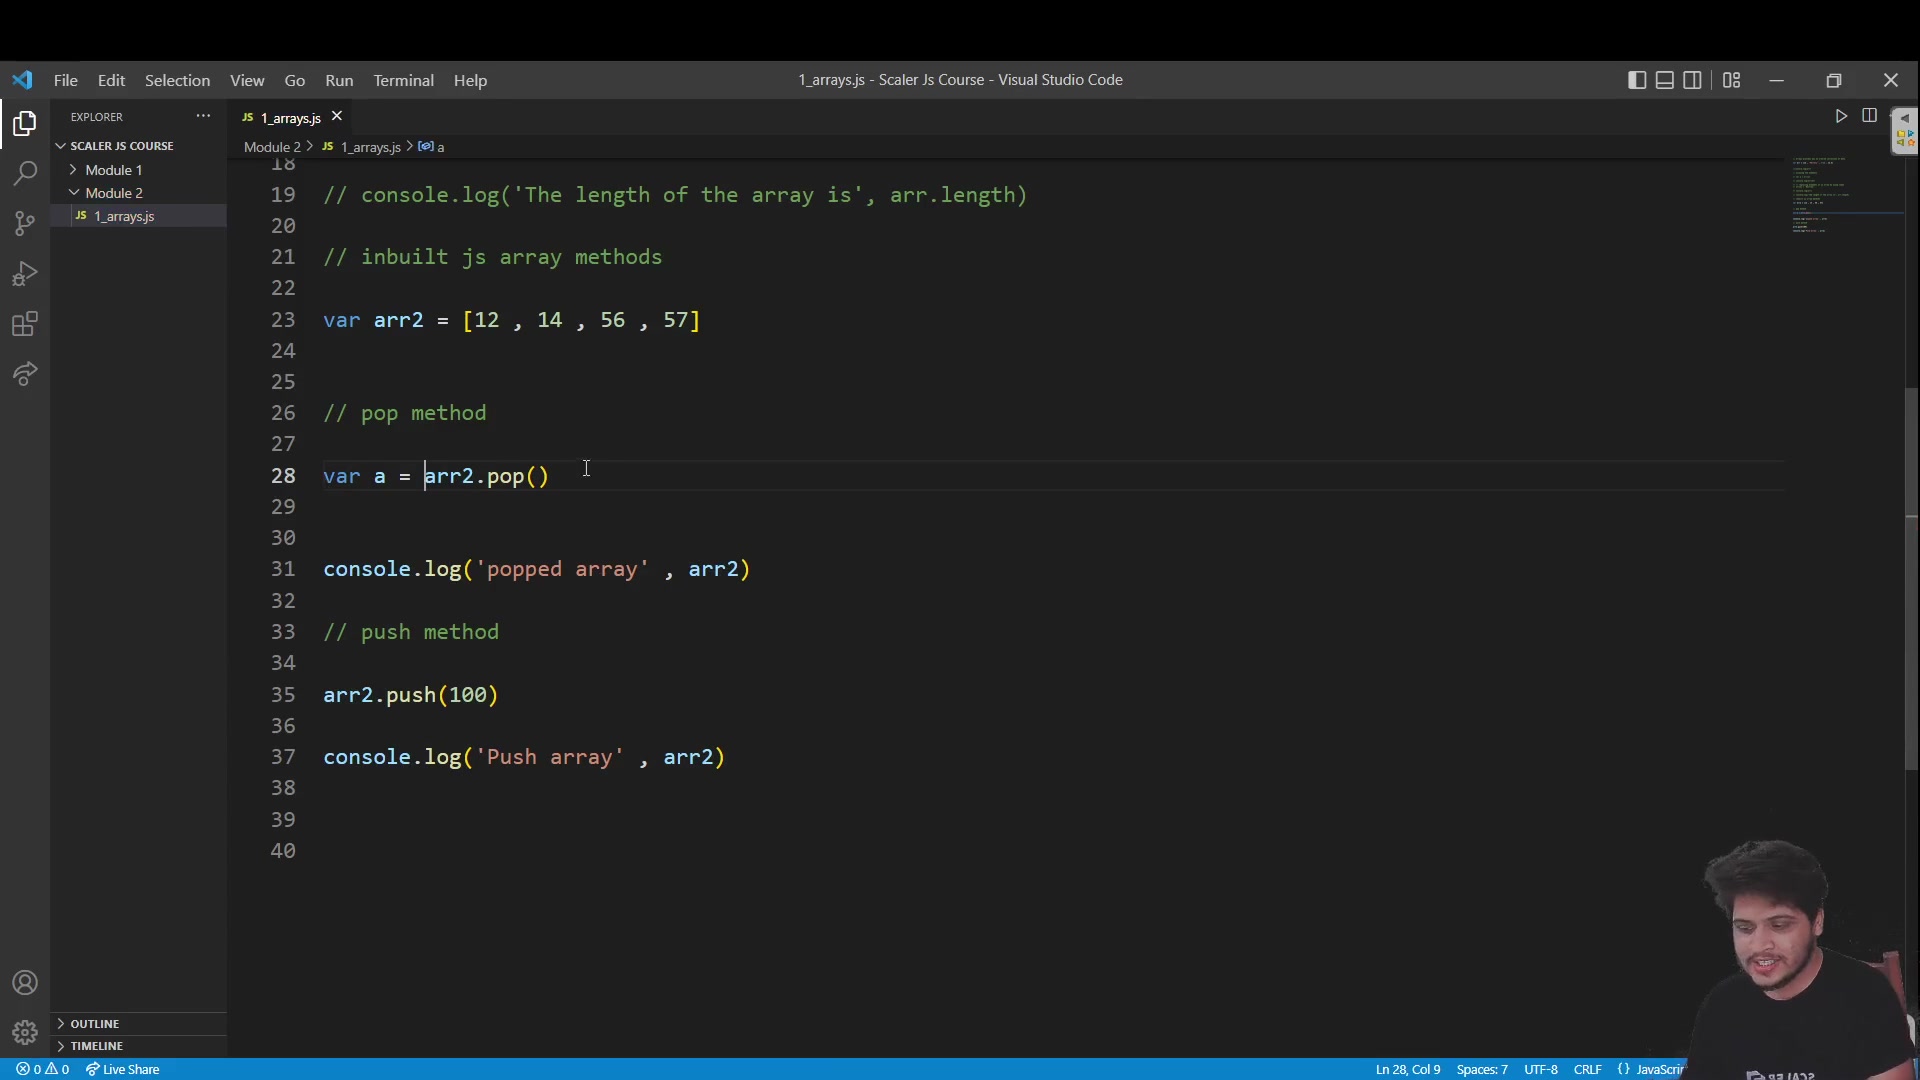Open the Manage settings gear
The width and height of the screenshot is (1920, 1080).
[24, 1031]
